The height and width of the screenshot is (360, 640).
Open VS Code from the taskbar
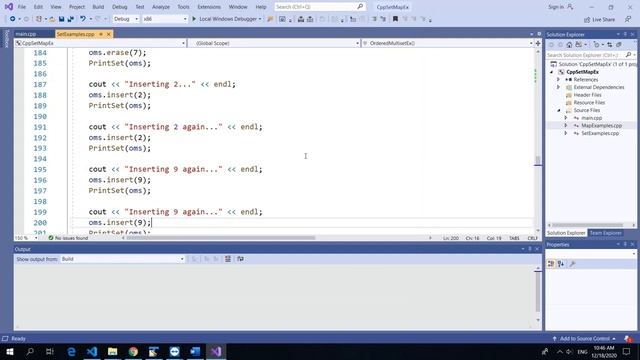coord(92,351)
